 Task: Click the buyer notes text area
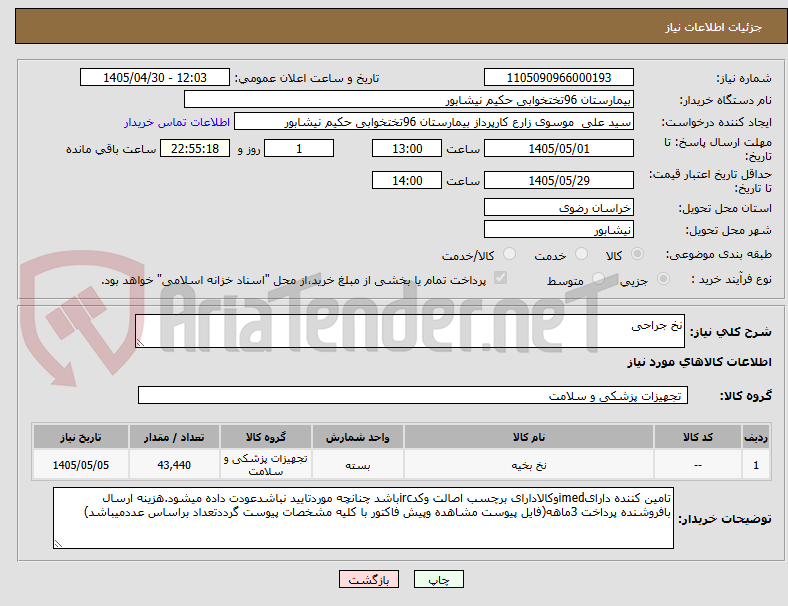[x=363, y=518]
